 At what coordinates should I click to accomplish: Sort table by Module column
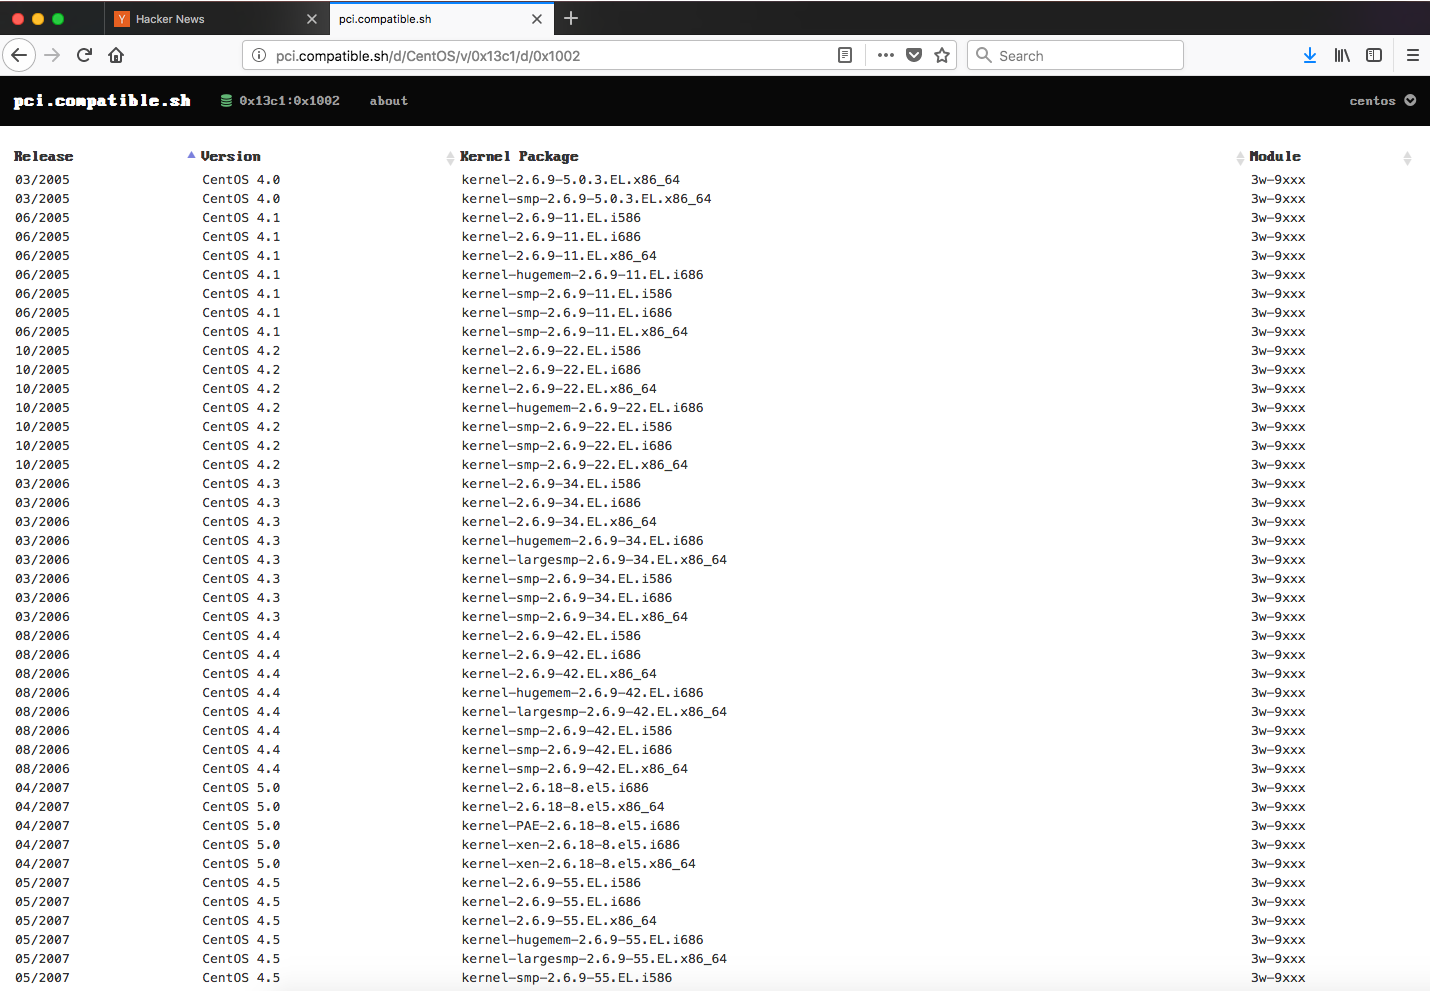tap(1275, 156)
